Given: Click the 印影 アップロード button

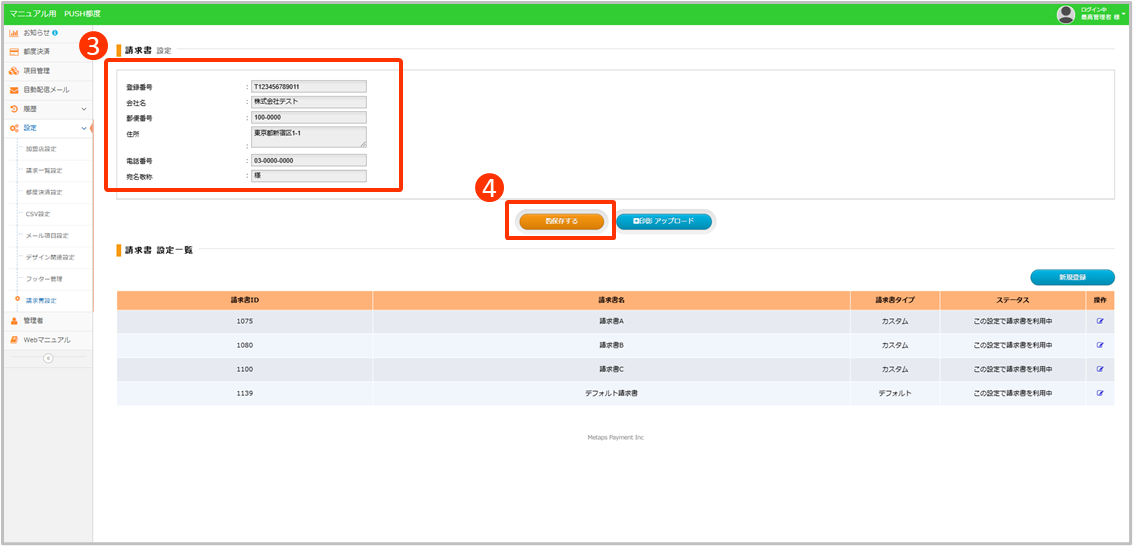Looking at the screenshot, I should click(664, 222).
